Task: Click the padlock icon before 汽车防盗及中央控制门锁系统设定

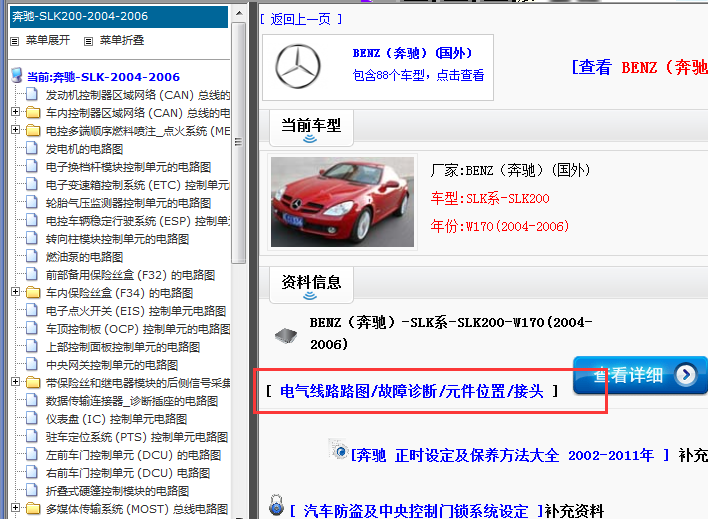Action: pyautogui.click(x=276, y=505)
